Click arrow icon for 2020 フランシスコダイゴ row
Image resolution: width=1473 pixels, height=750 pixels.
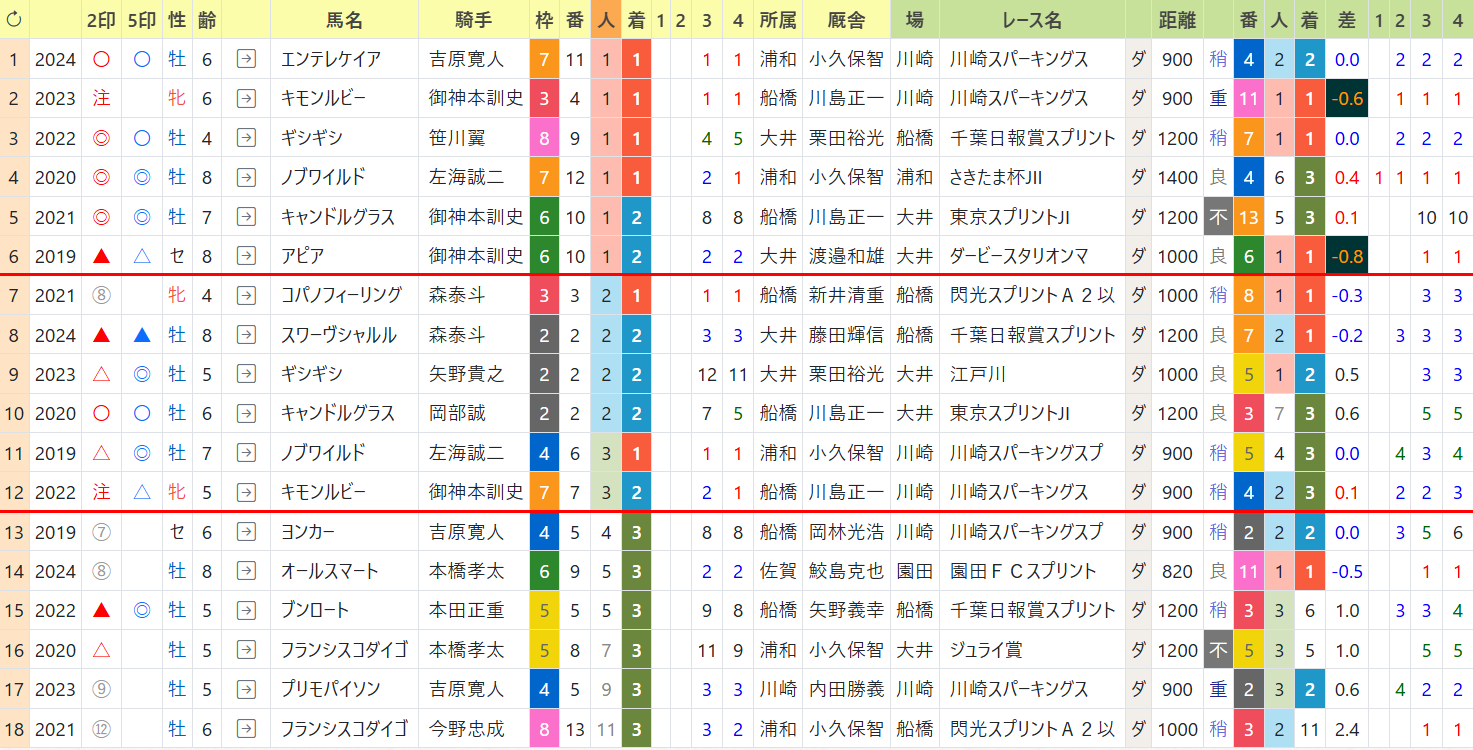point(245,650)
